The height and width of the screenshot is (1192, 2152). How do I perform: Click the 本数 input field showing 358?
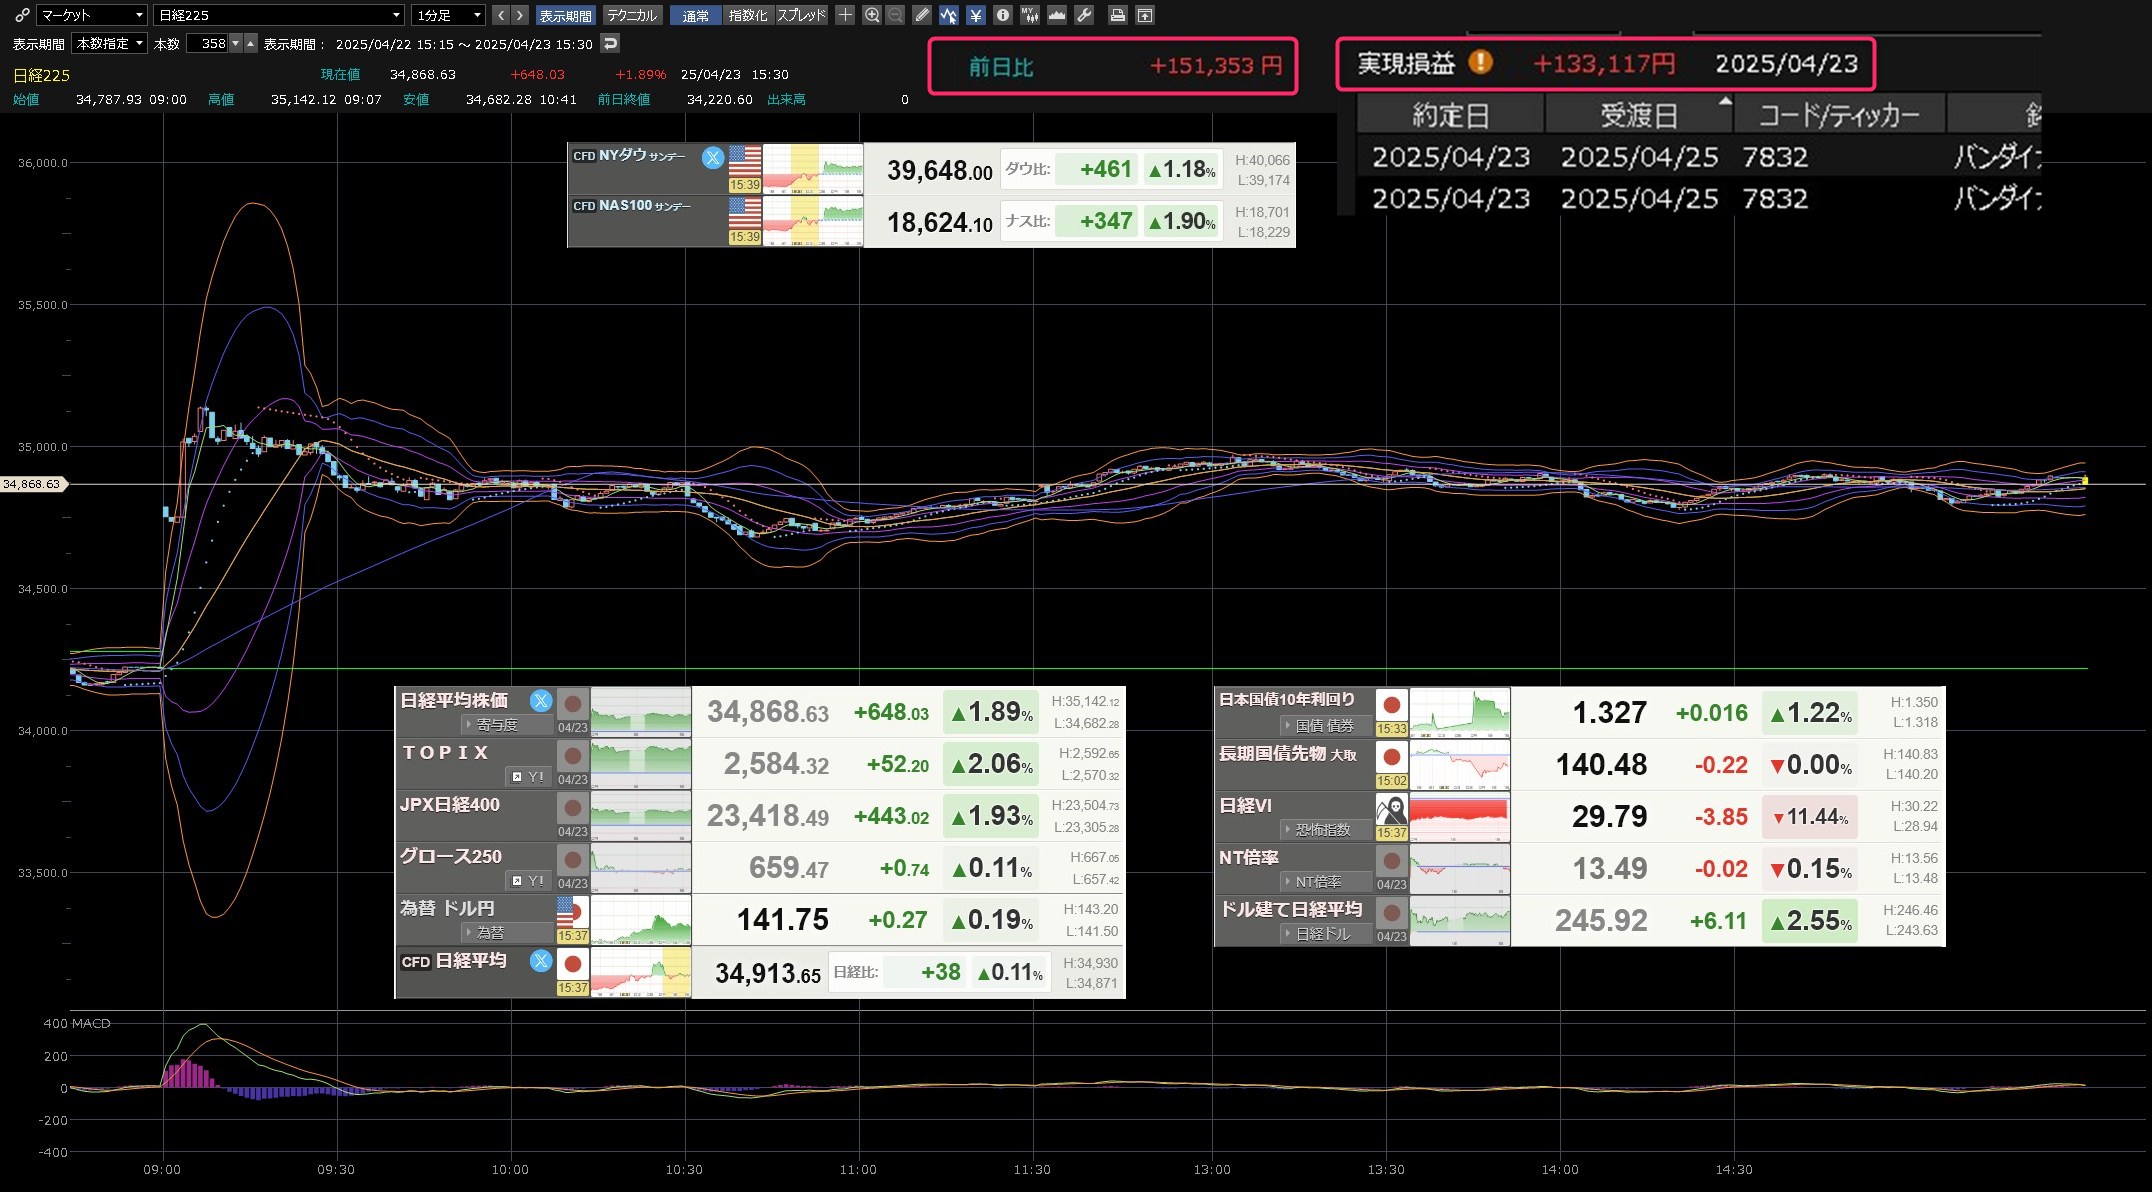(207, 43)
